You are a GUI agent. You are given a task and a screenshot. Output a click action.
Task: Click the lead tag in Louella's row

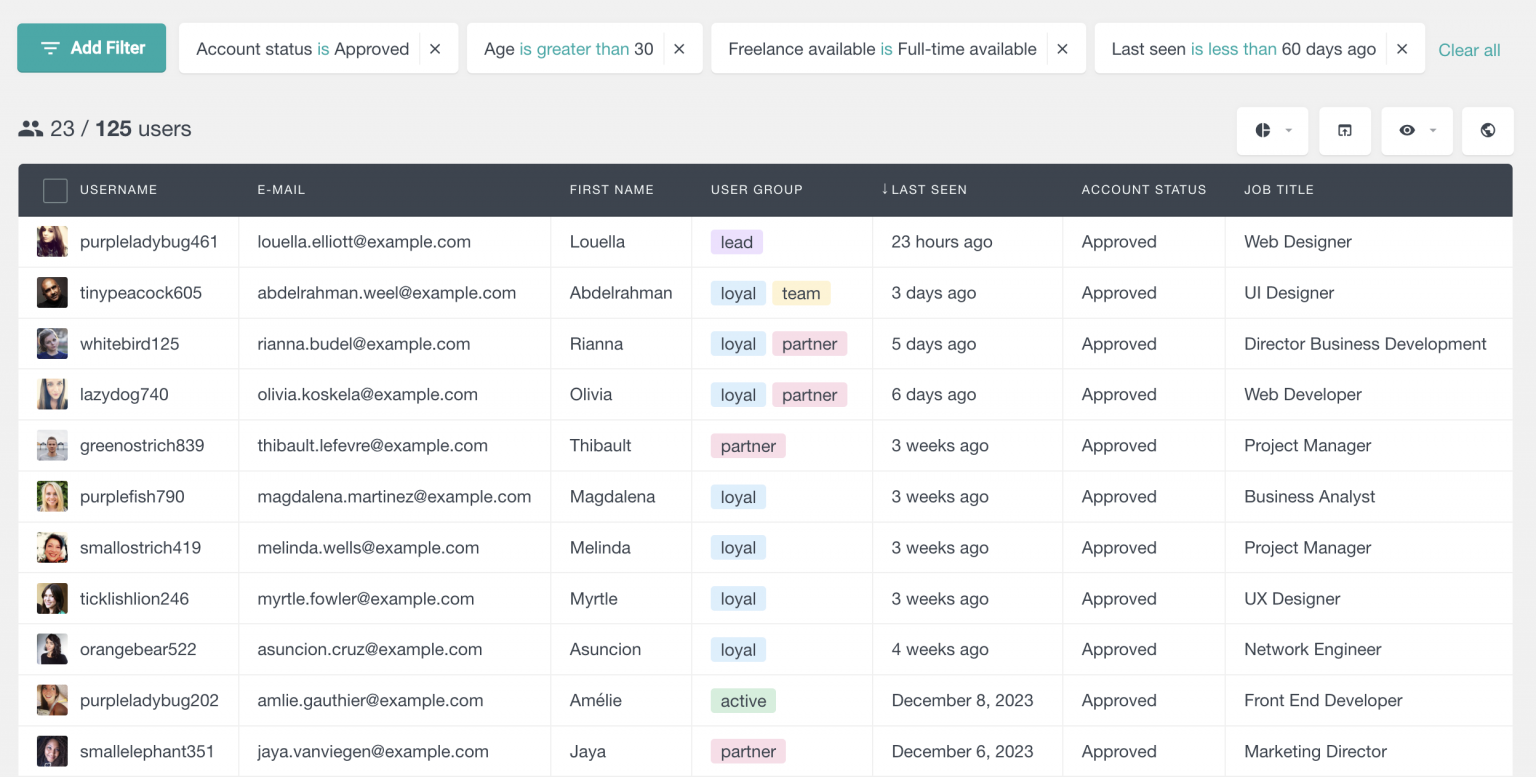[737, 242]
